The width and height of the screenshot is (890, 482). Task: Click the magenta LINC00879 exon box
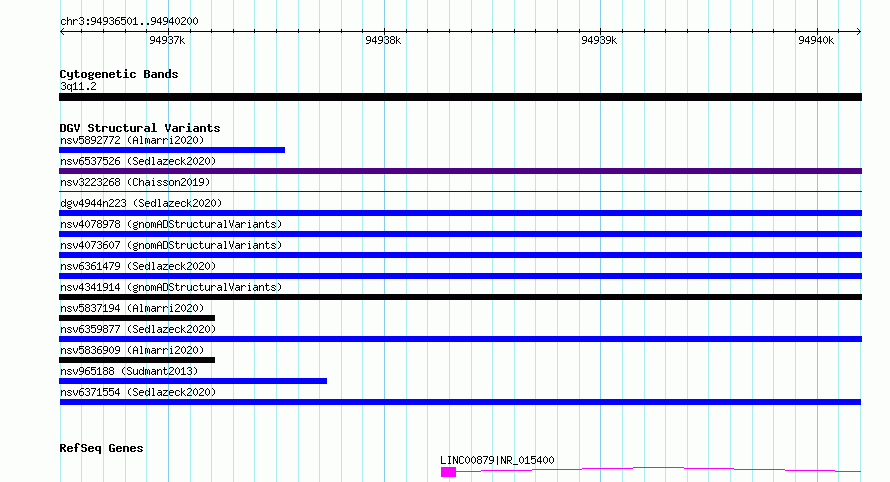pos(448,472)
